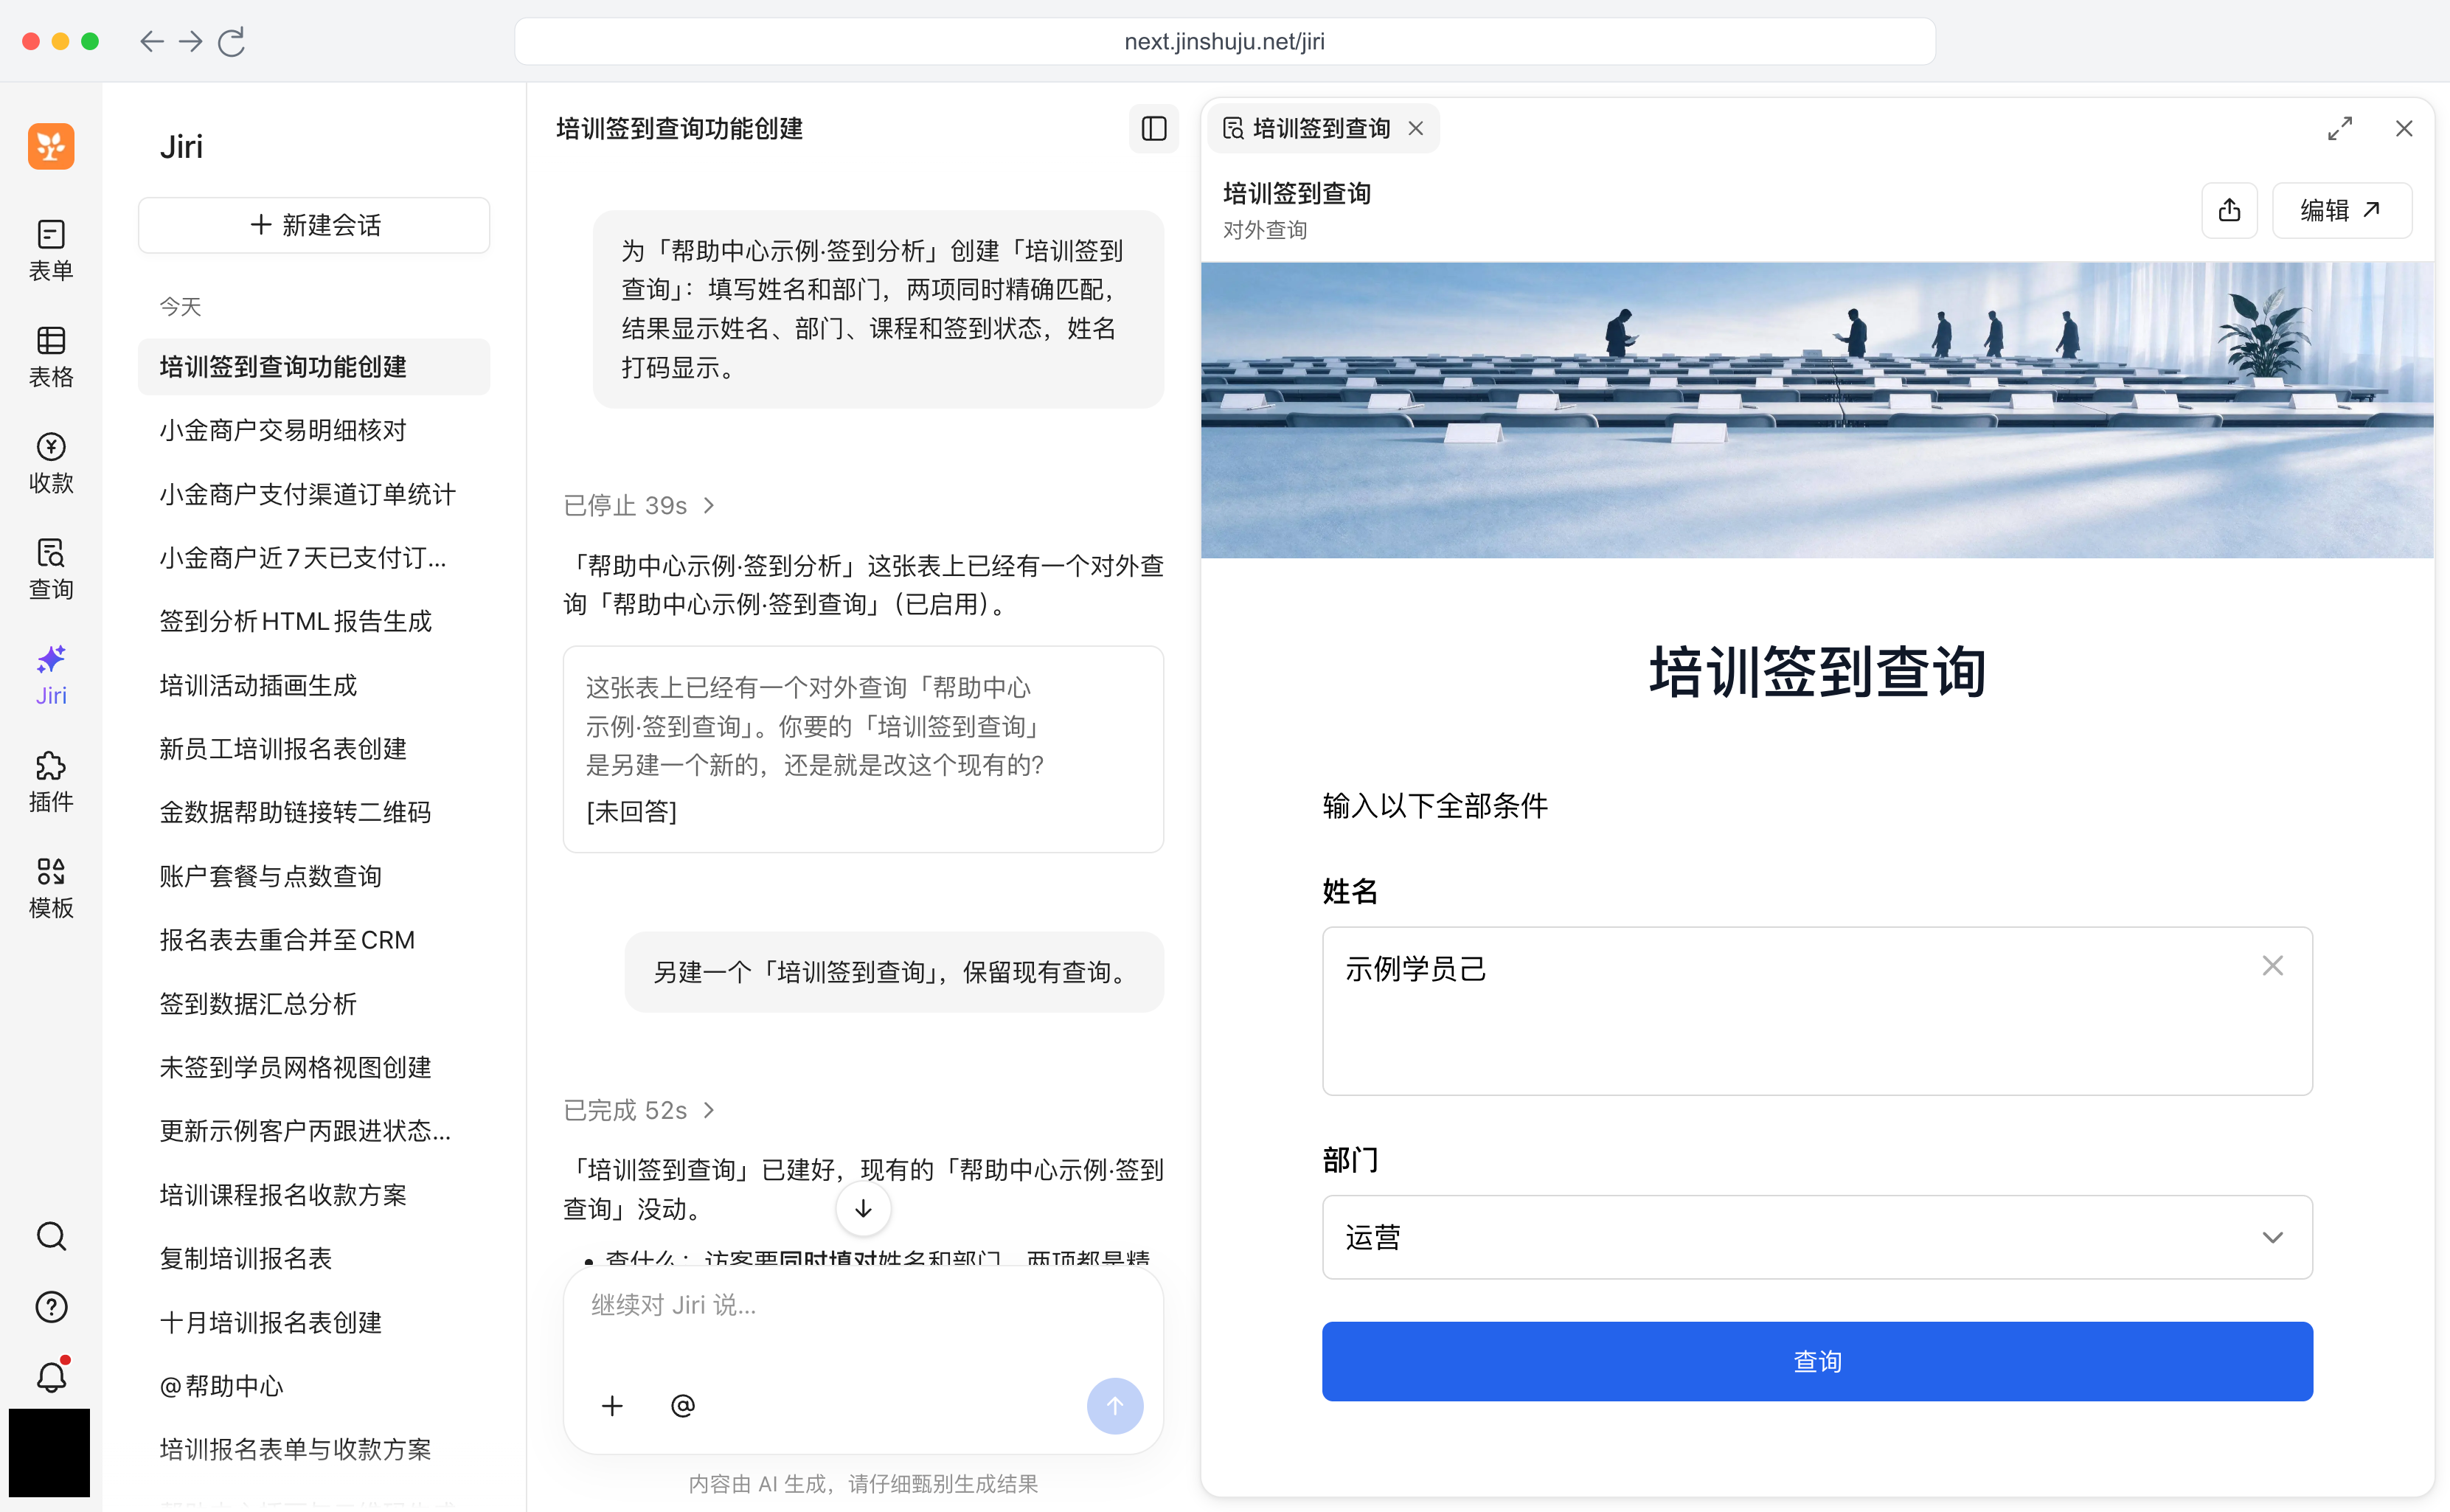The height and width of the screenshot is (1512, 2450).
Task: Open the 报名表去重合并至 CRM conversation
Action: pos(313,940)
